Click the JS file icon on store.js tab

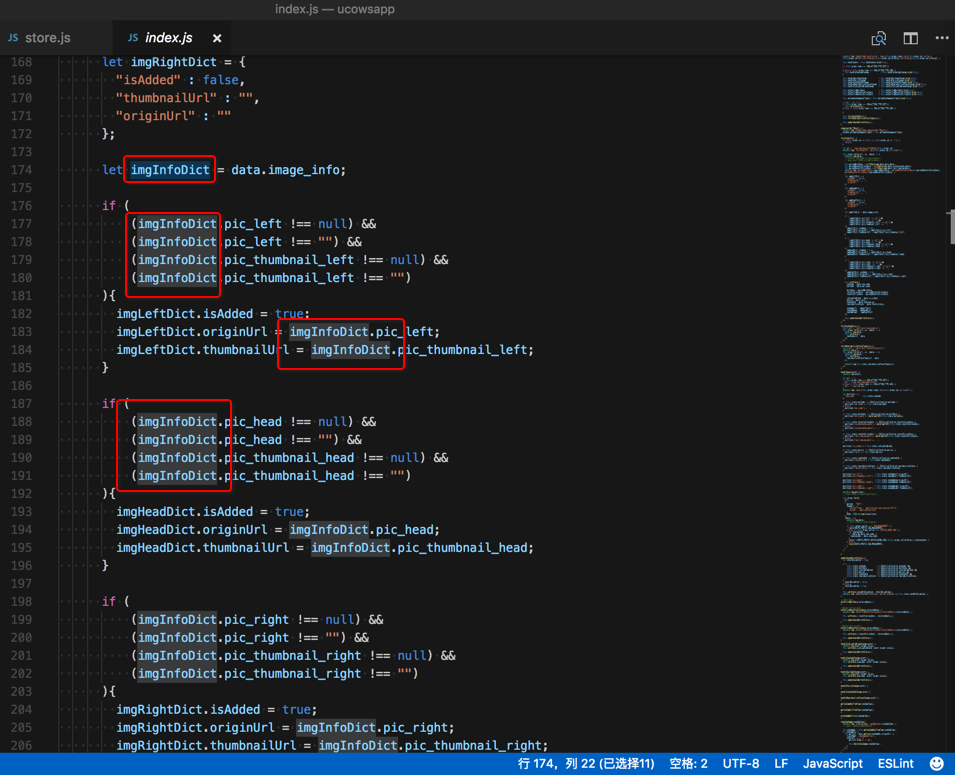[13, 38]
